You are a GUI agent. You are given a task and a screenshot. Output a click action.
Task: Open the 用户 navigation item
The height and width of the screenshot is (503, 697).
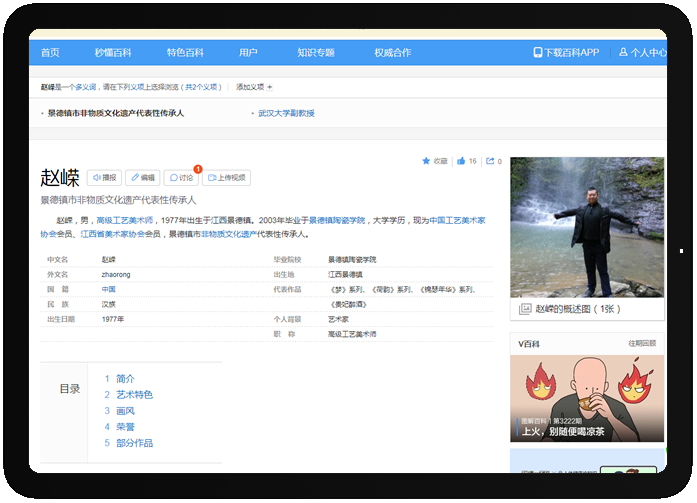[248, 52]
